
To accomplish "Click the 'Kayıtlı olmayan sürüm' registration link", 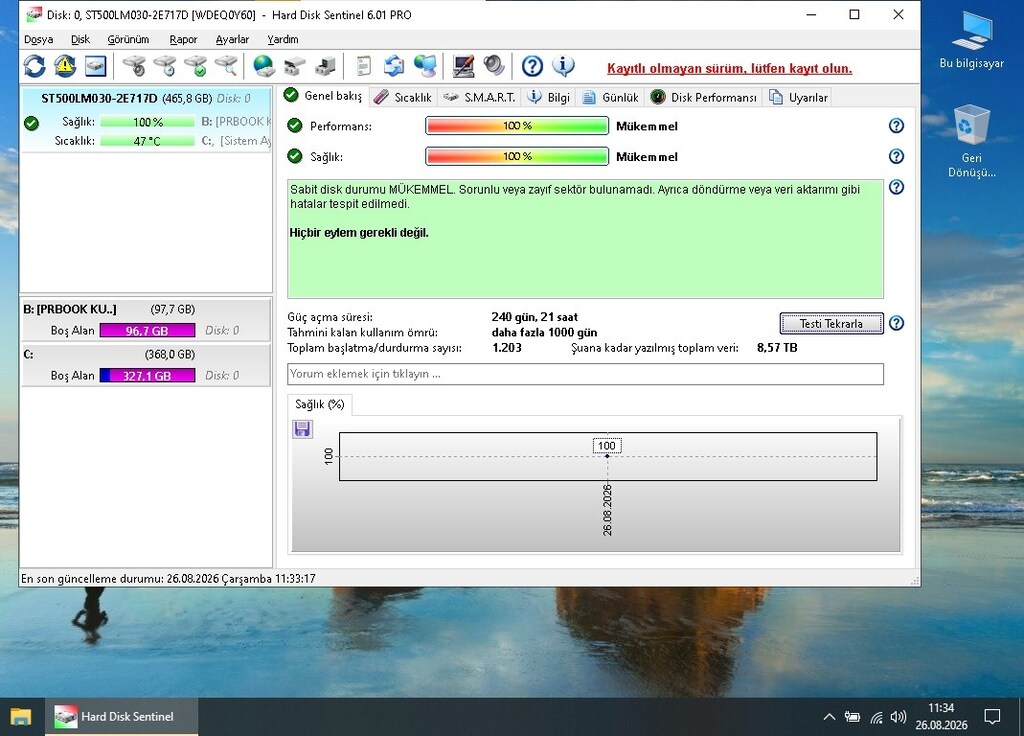I will 729,69.
